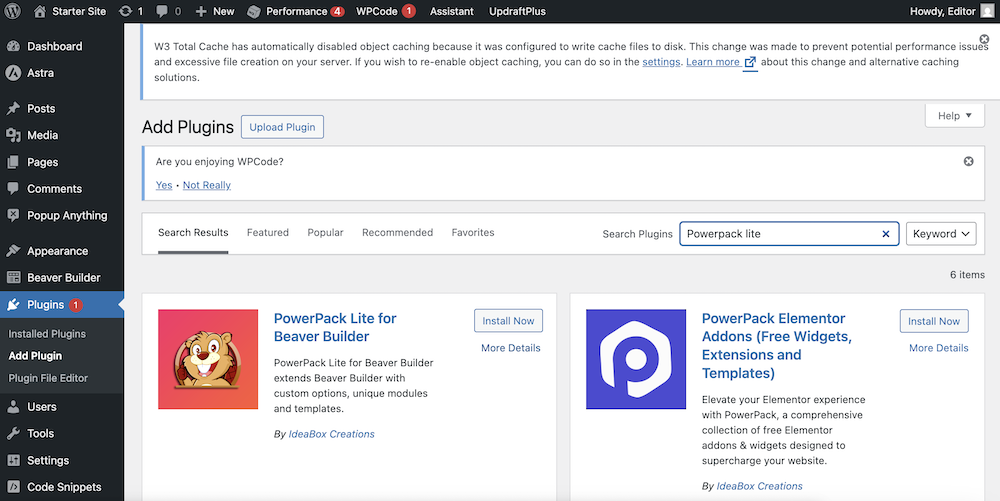Open Code Snippets in the sidebar

click(x=62, y=487)
